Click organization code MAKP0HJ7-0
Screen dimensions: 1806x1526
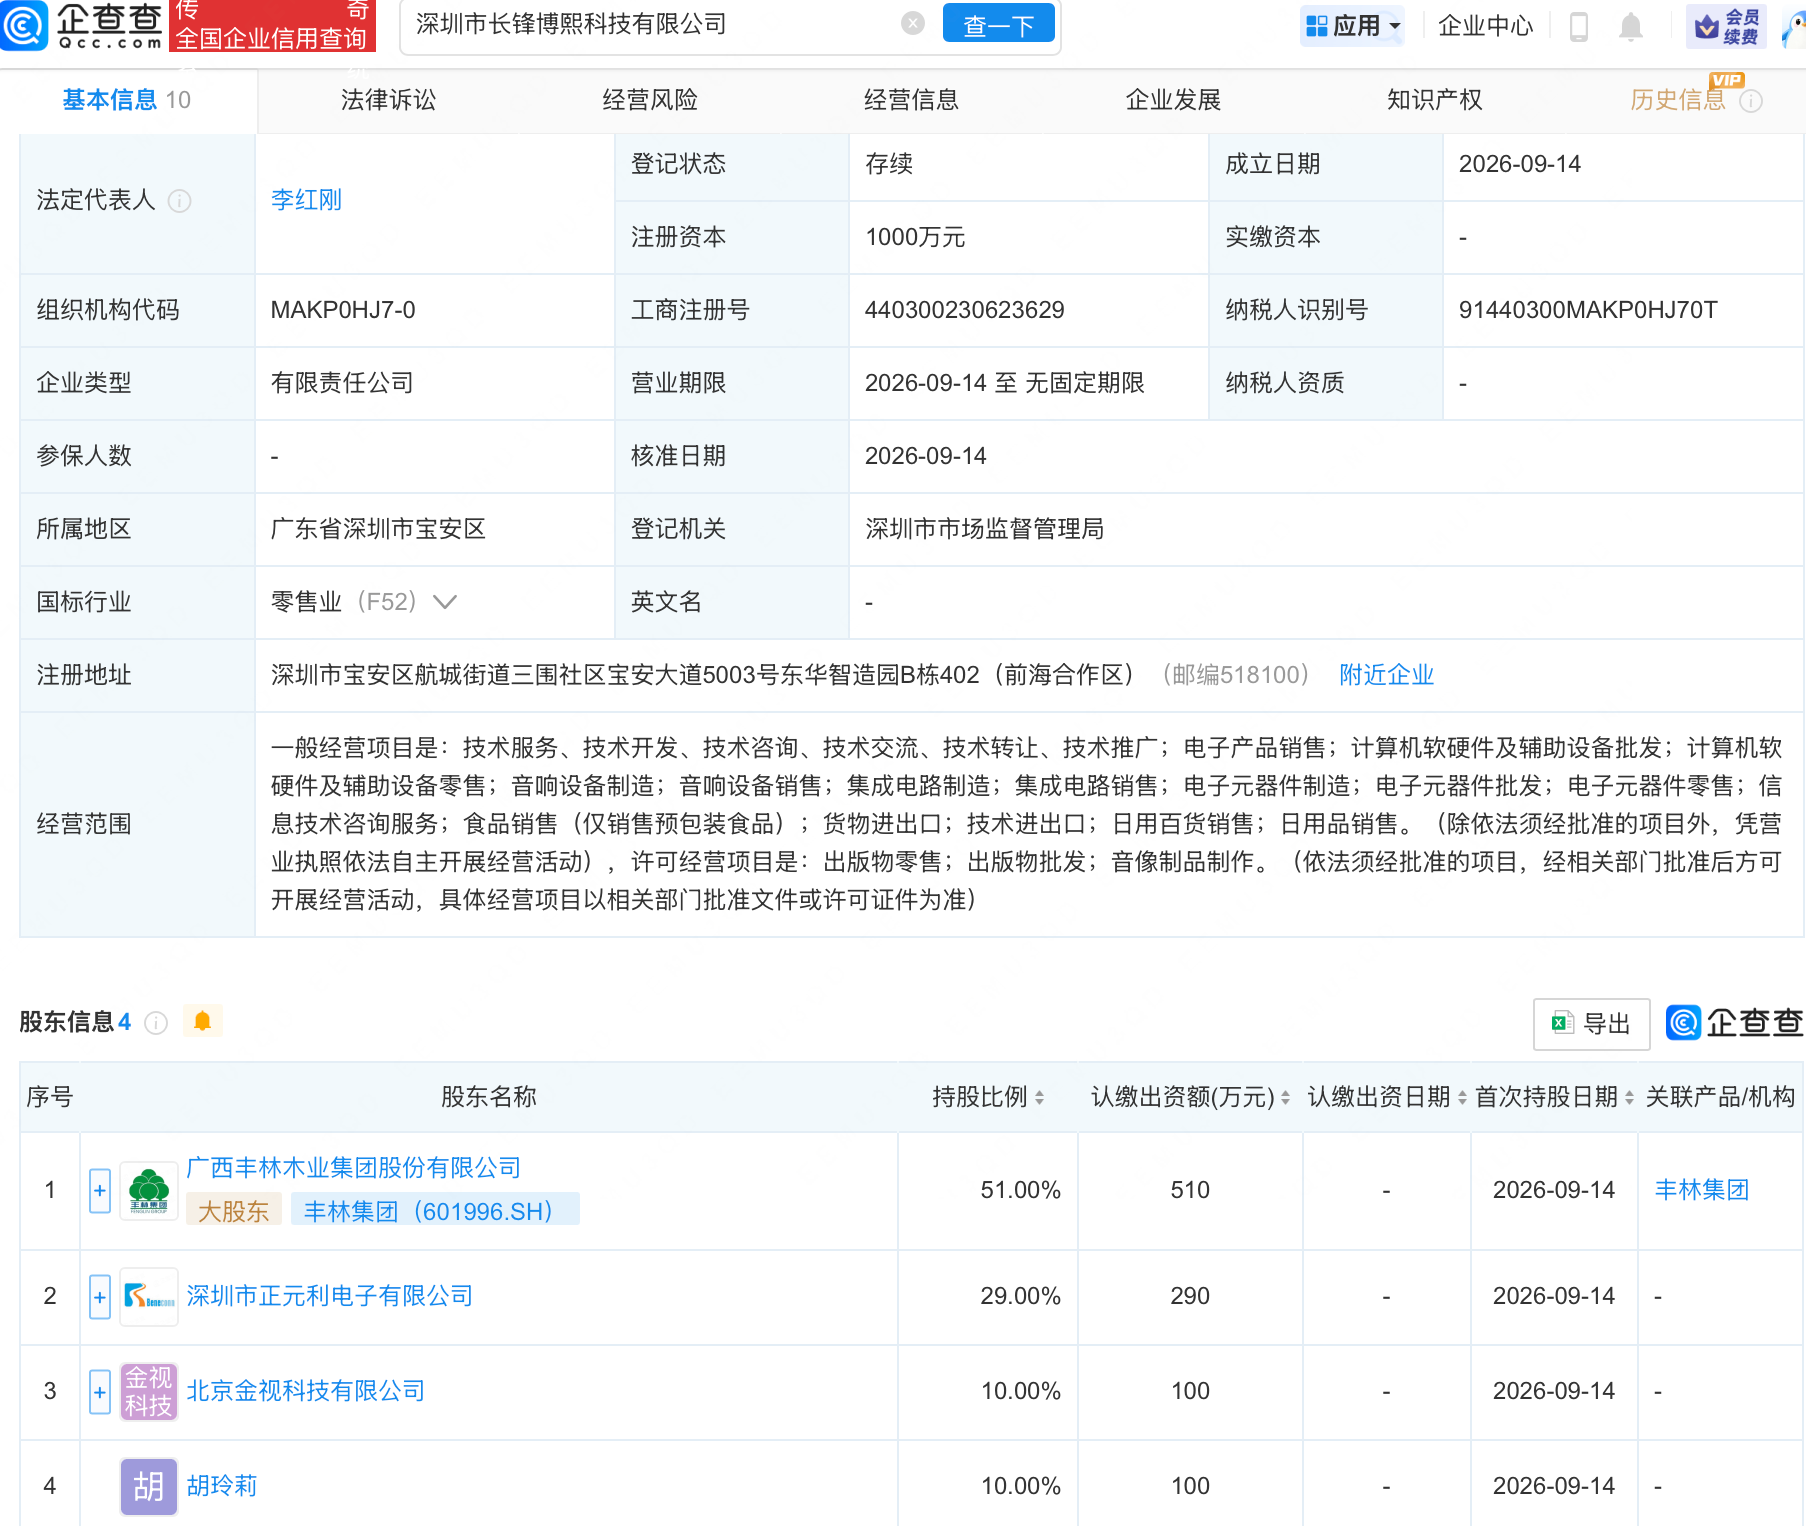coord(343,310)
